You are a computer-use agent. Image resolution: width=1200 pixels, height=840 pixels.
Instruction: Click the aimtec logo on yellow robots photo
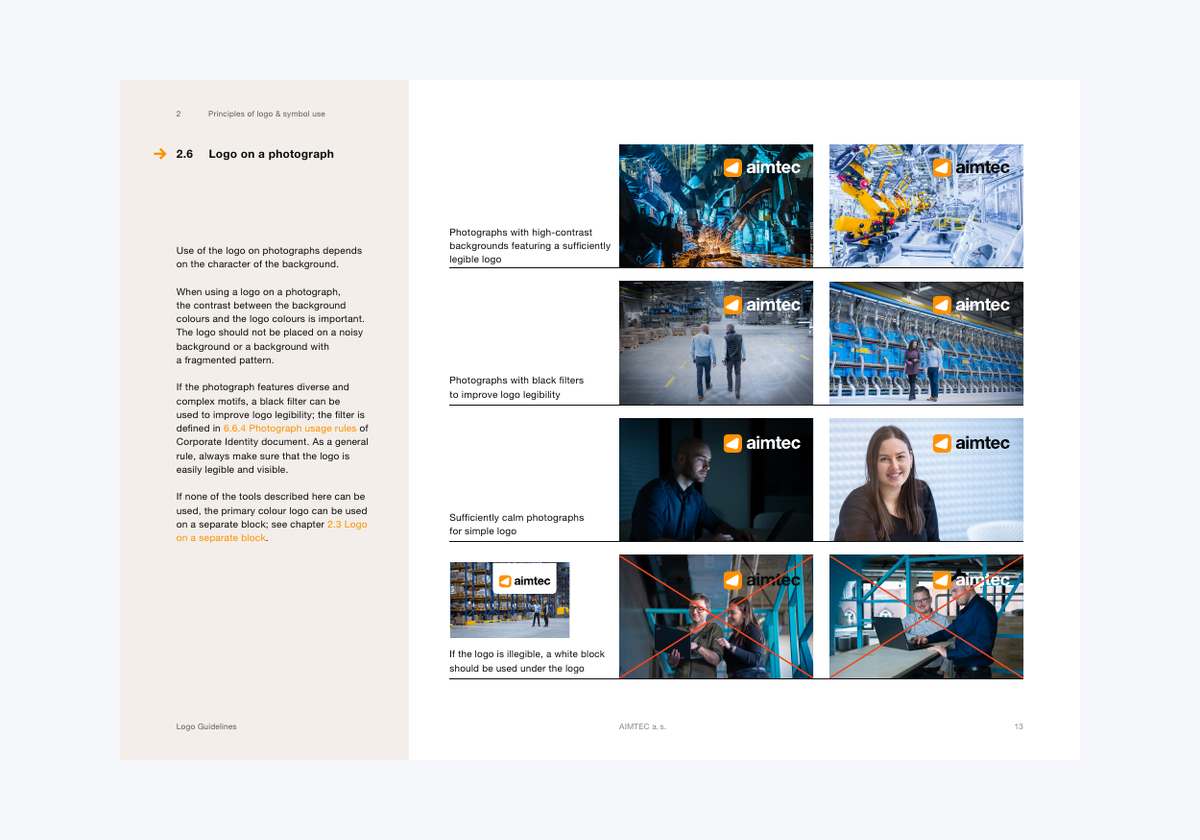point(971,167)
